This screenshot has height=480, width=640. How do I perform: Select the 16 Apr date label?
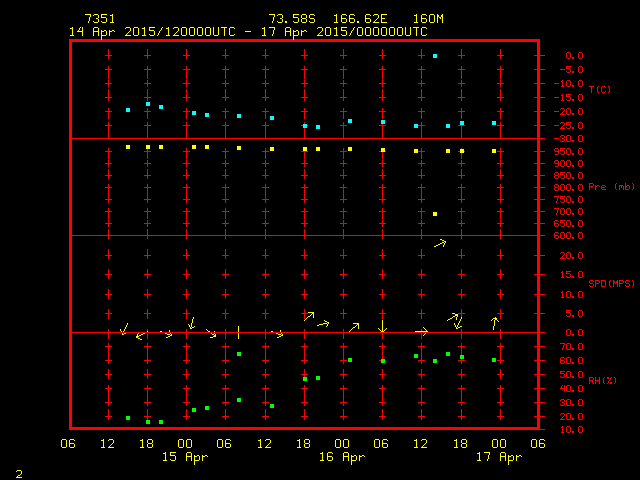(341, 457)
